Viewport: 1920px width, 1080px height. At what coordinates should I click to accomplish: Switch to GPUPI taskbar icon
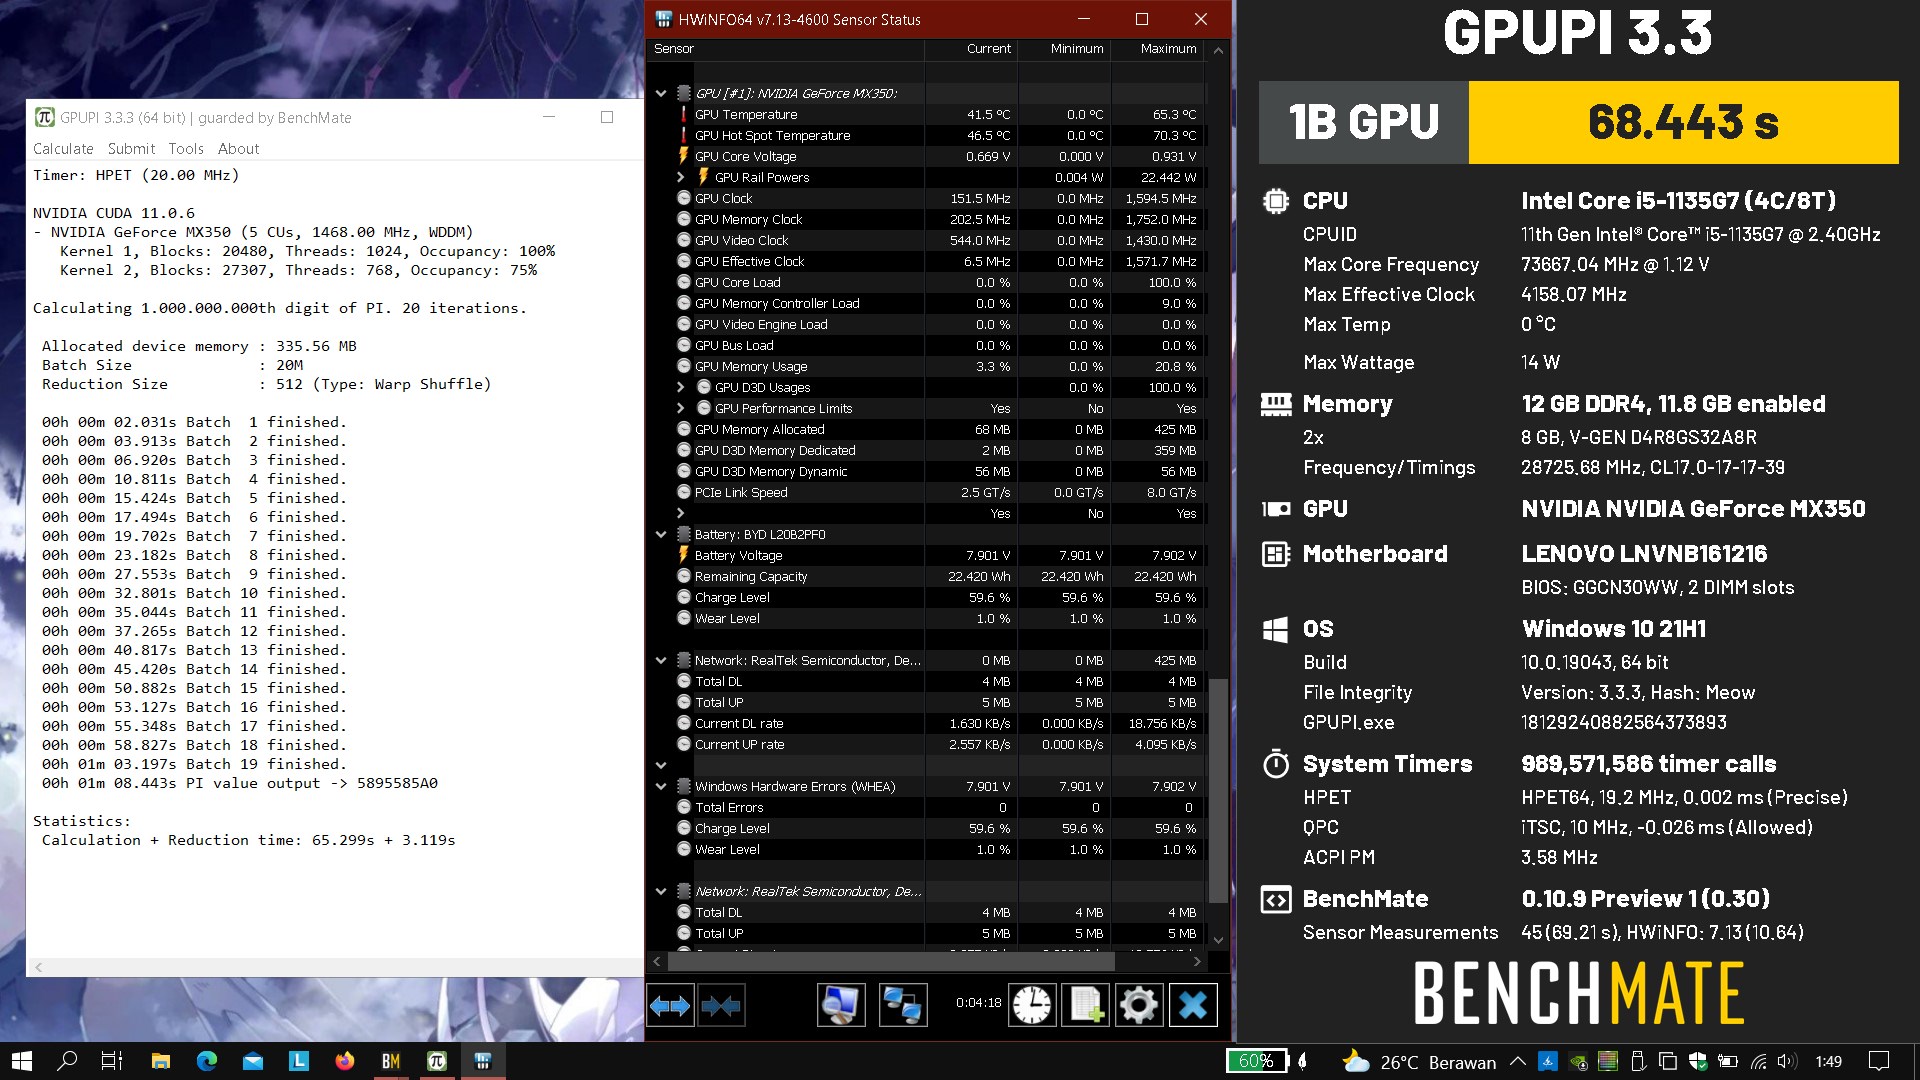437,1061
